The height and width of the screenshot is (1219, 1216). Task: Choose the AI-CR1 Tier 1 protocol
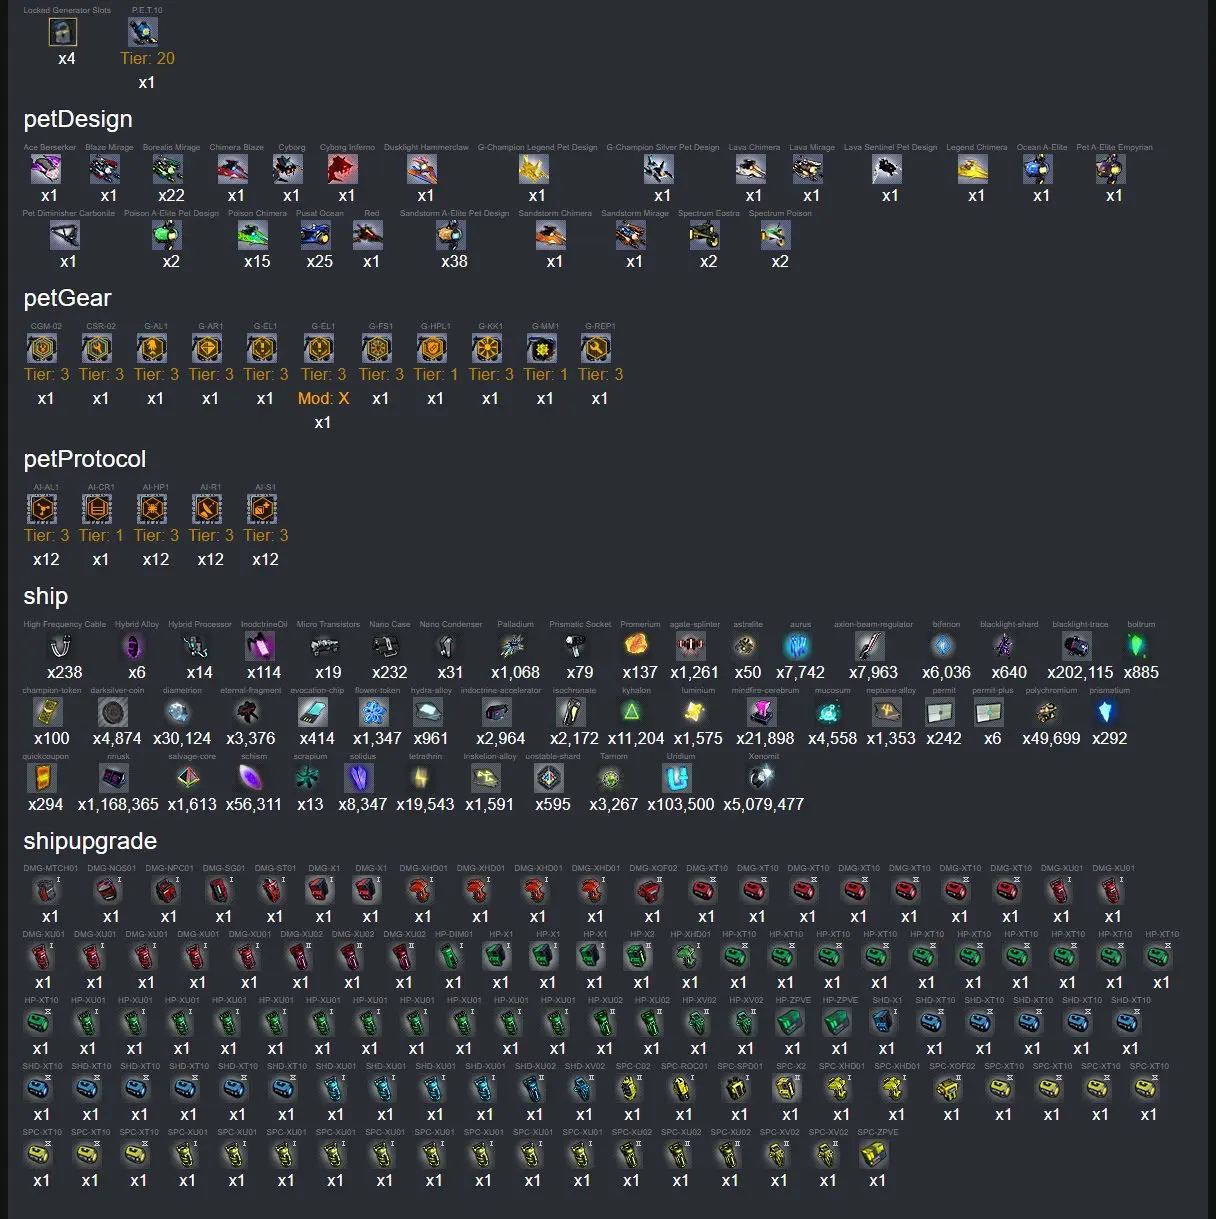(x=97, y=509)
